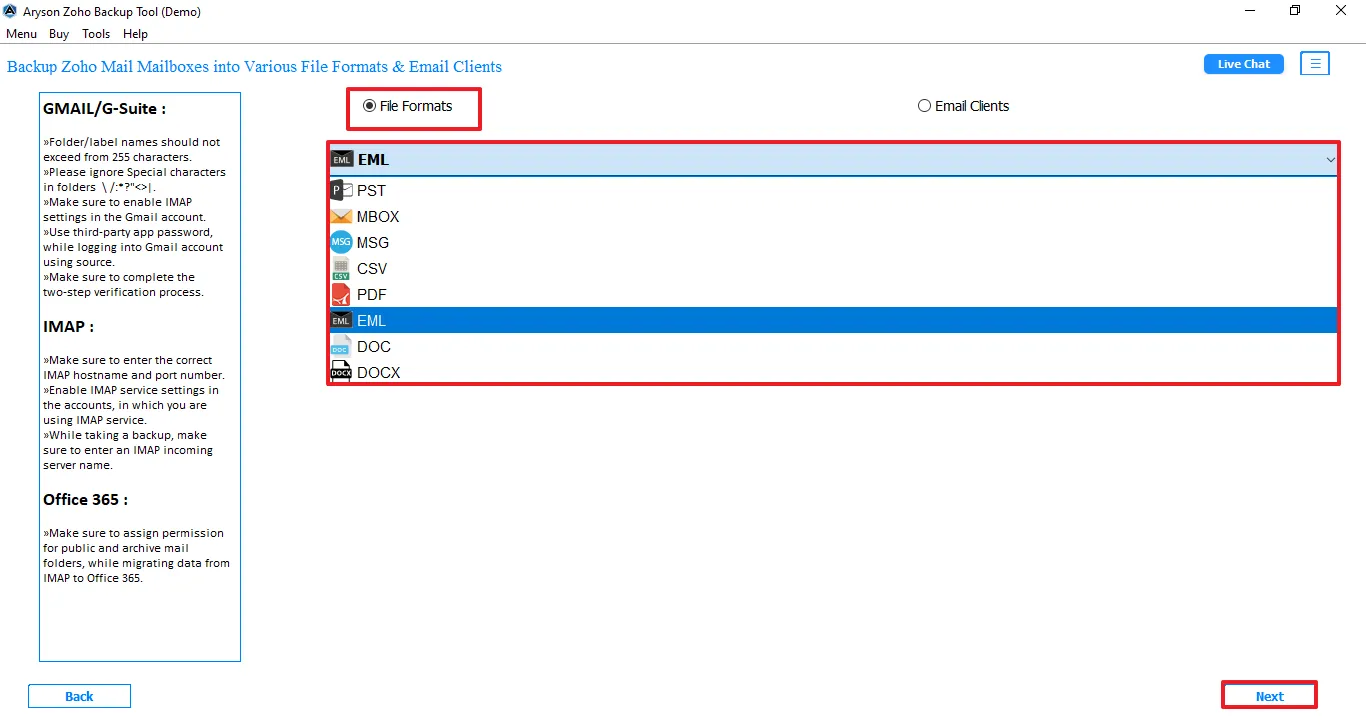Click the PST format icon
The width and height of the screenshot is (1366, 728).
[341, 190]
